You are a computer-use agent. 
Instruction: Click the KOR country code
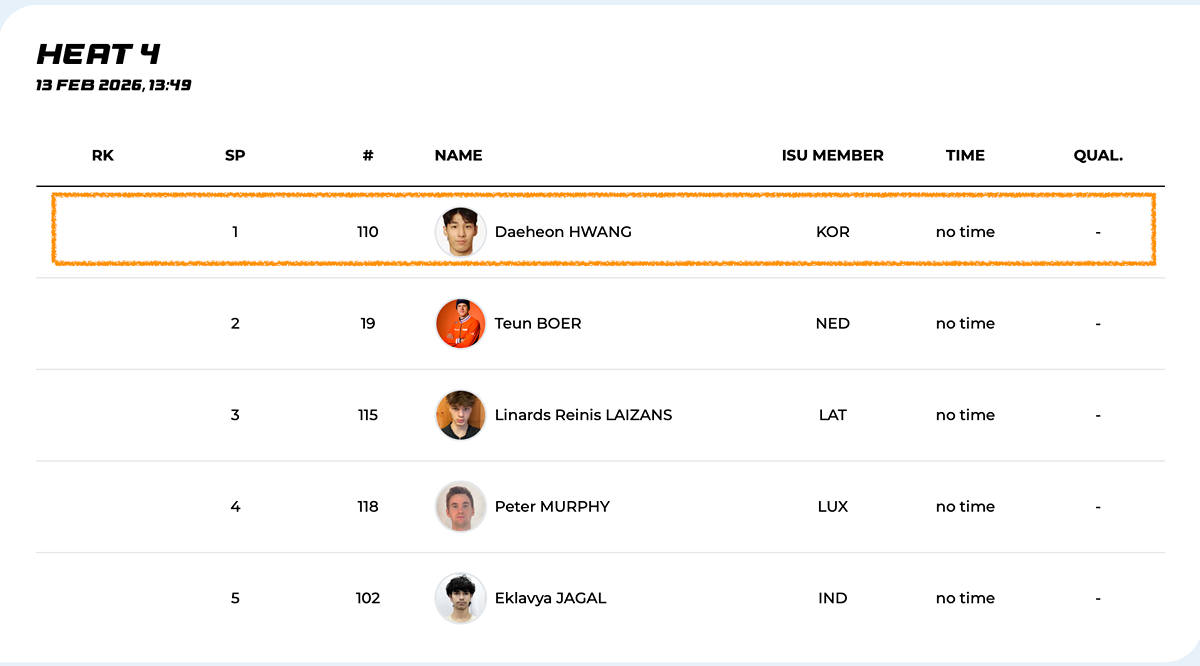point(832,232)
